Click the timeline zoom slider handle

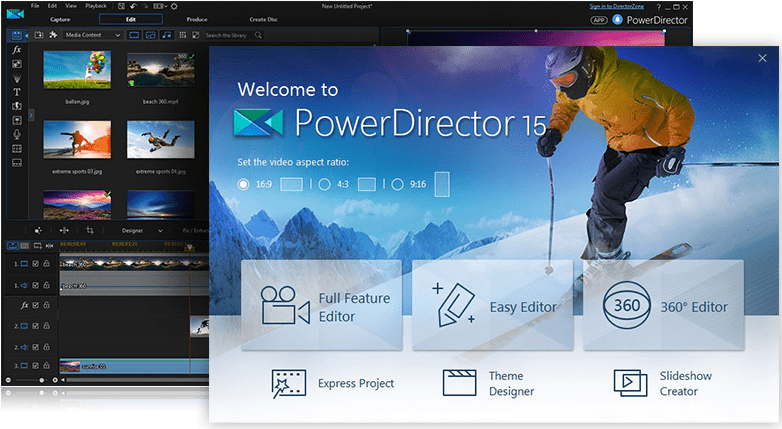click(41, 380)
